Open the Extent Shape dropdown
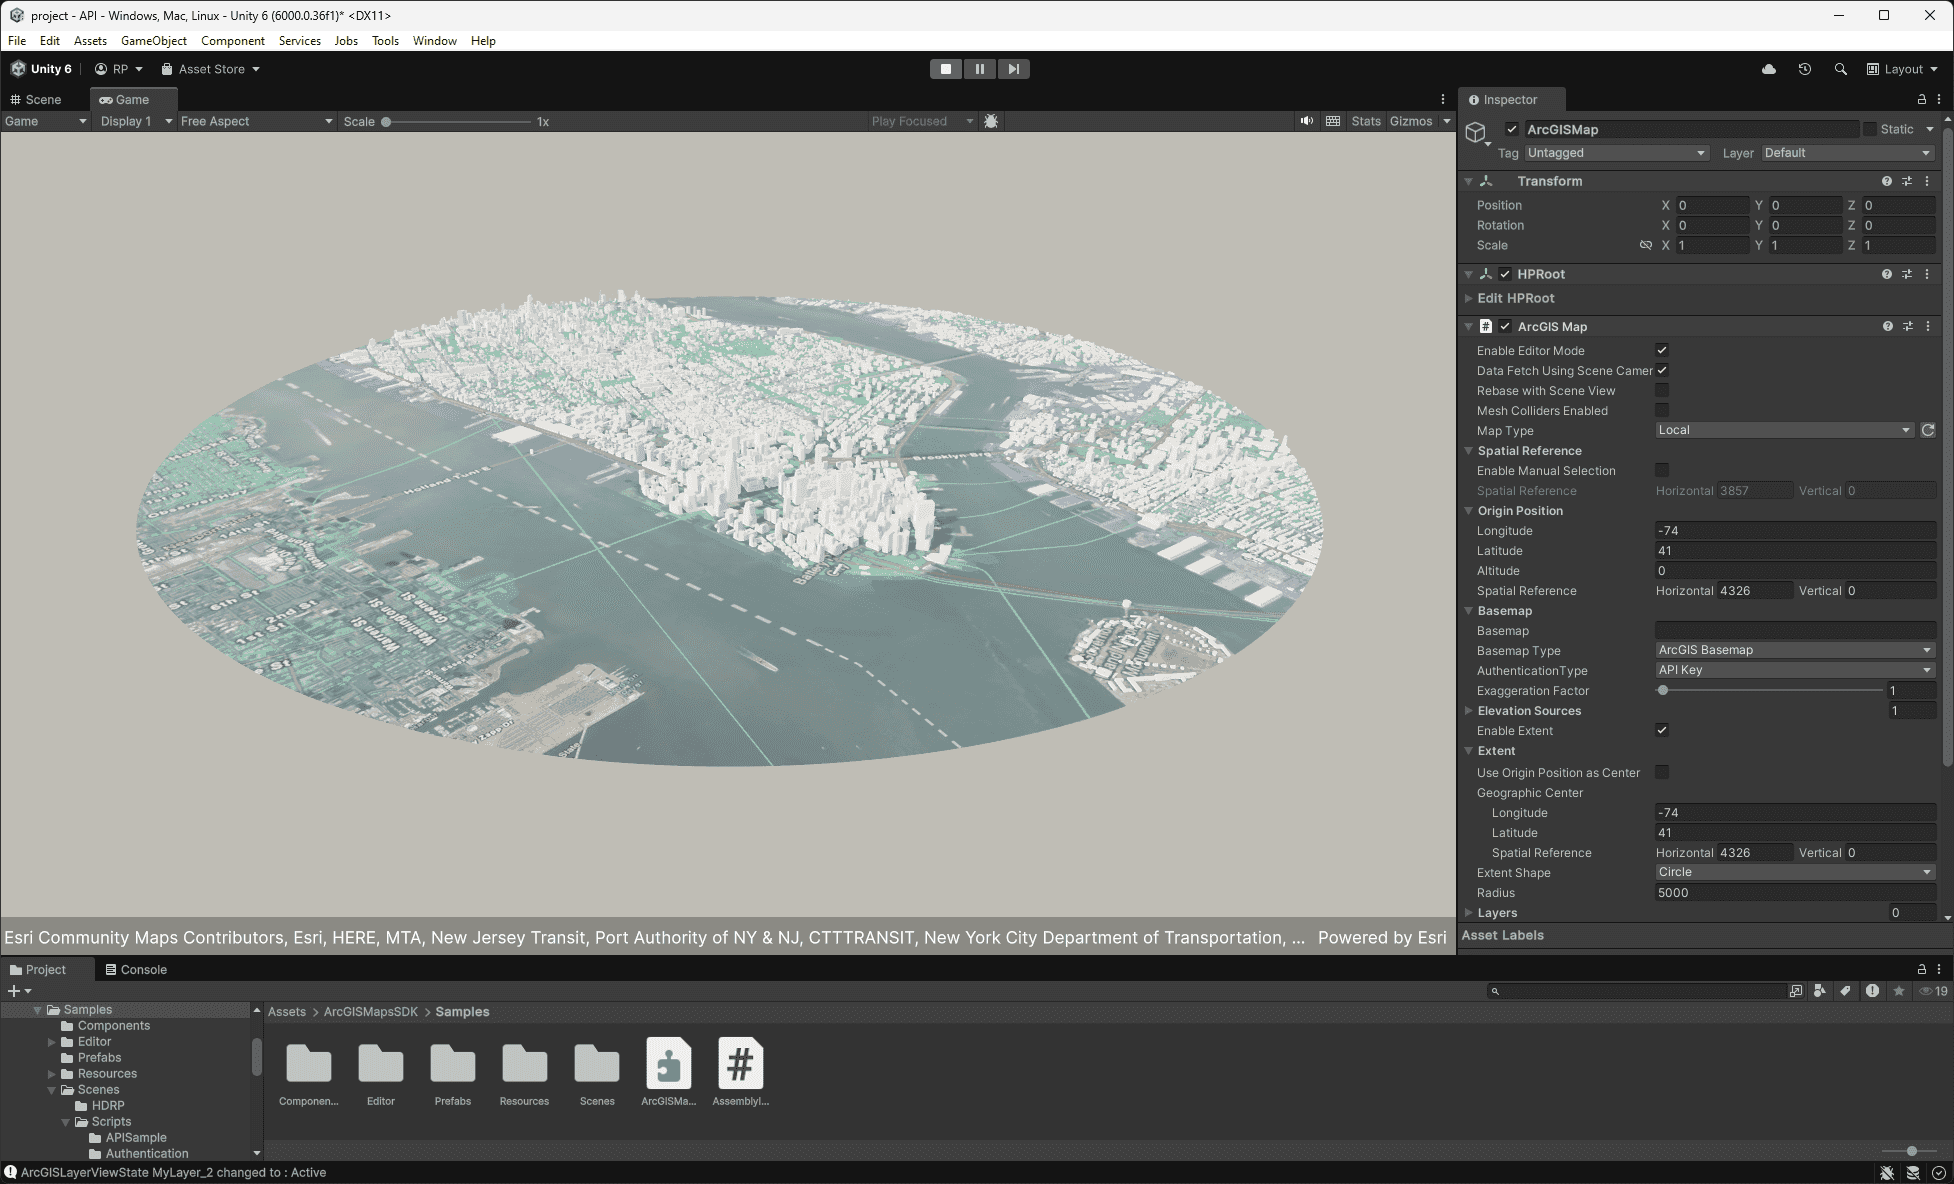Screen dimensions: 1954x1184 coord(1794,872)
